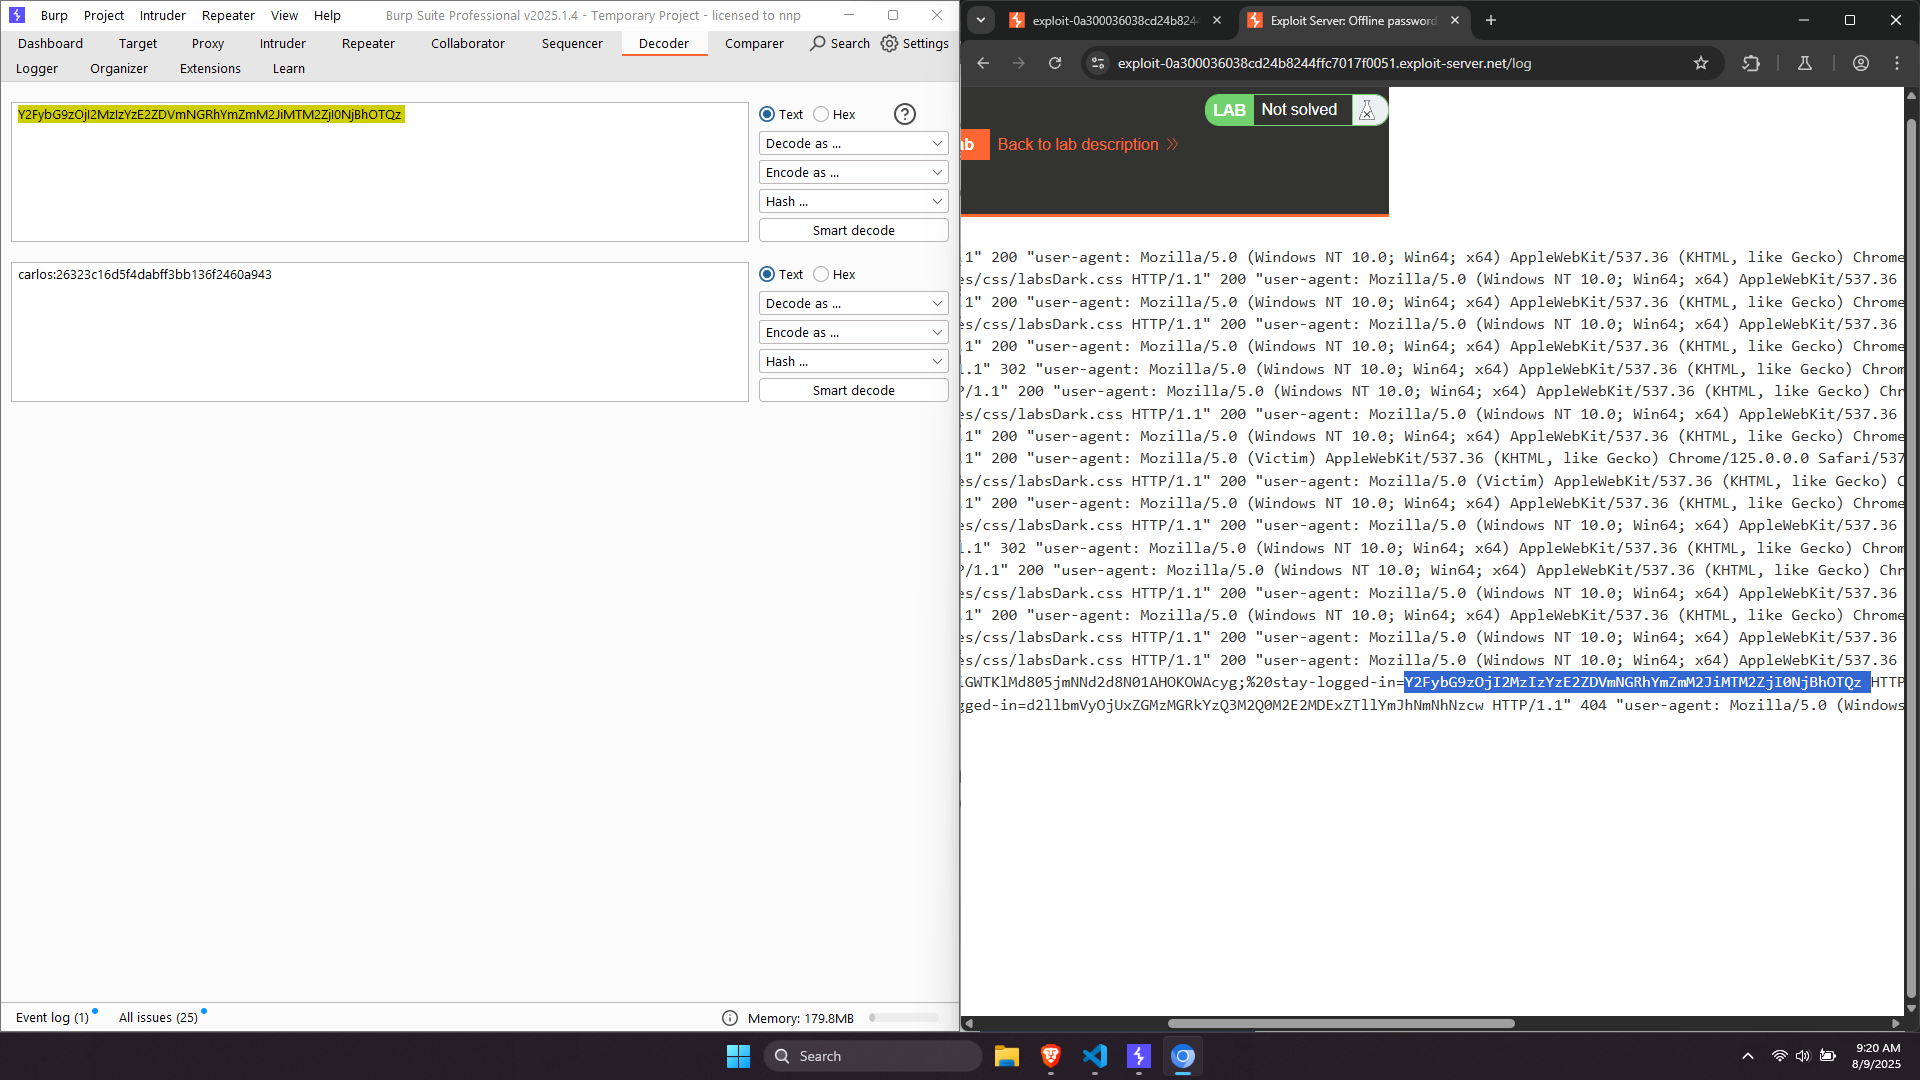
Task: Open File Explorer from taskbar
Action: (x=1006, y=1056)
